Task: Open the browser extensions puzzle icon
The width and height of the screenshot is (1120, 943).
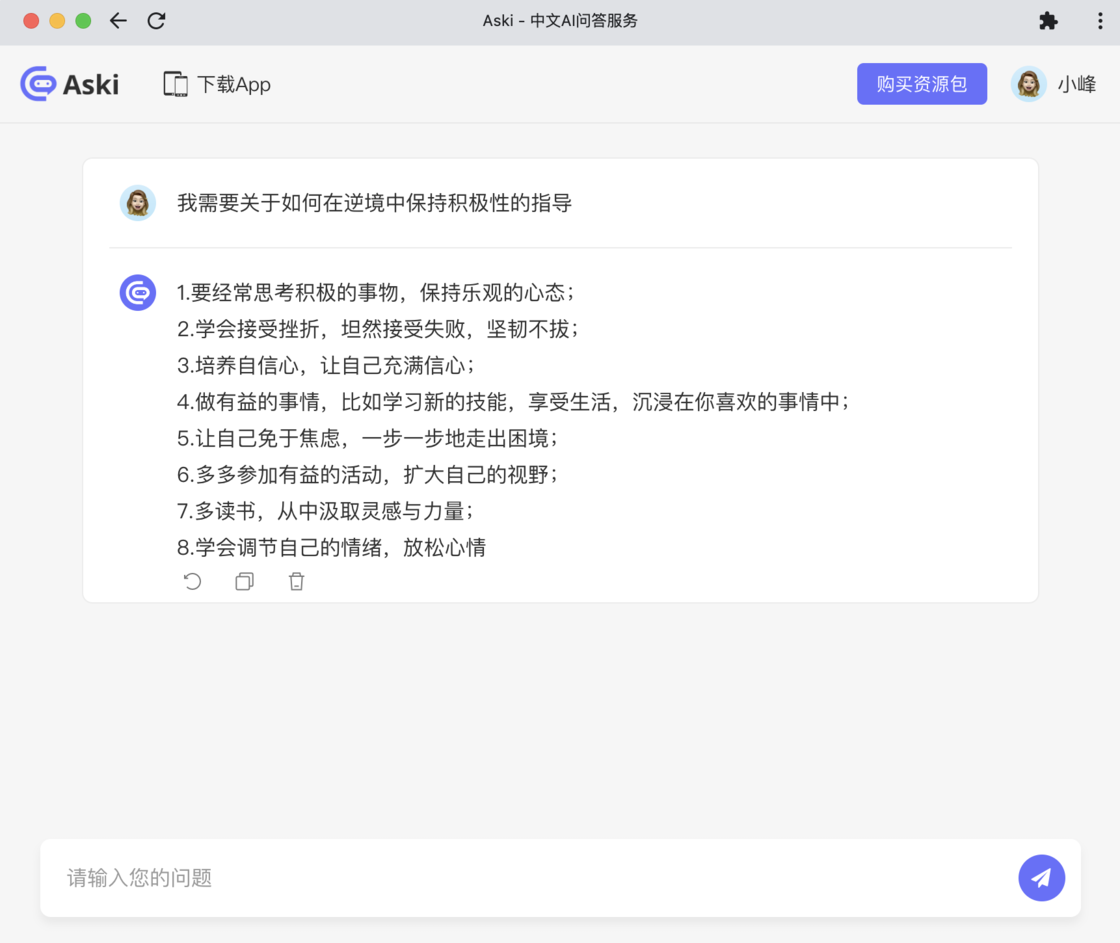Action: (x=1048, y=21)
